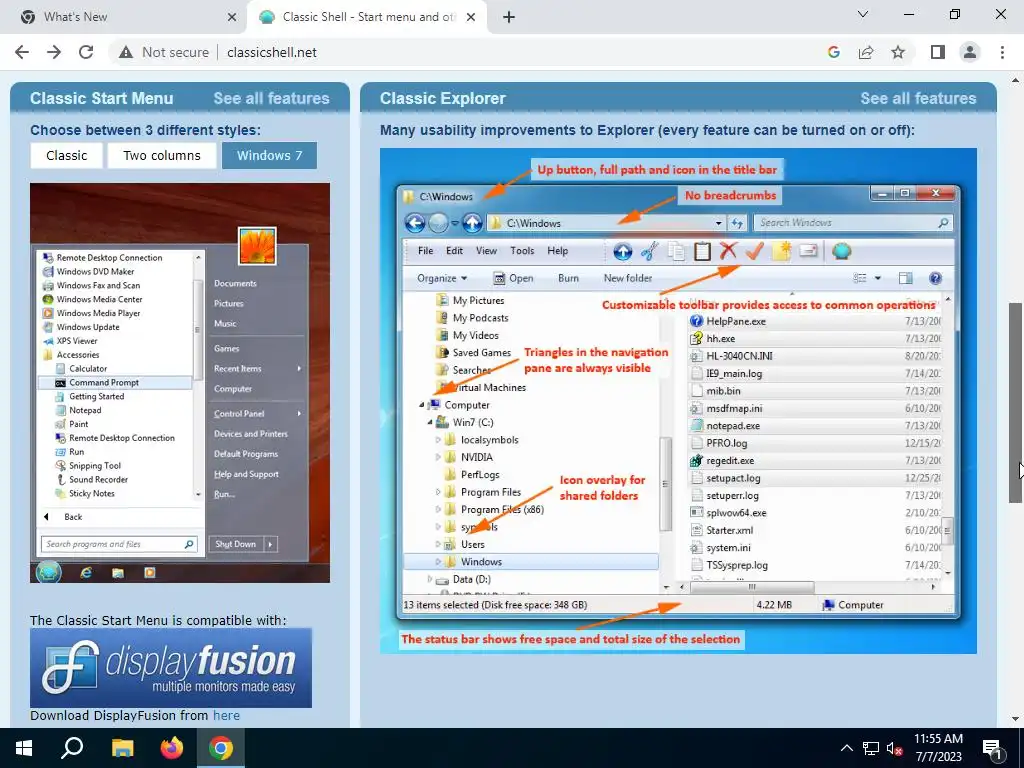Switch to the What's New browser tab

tap(124, 17)
